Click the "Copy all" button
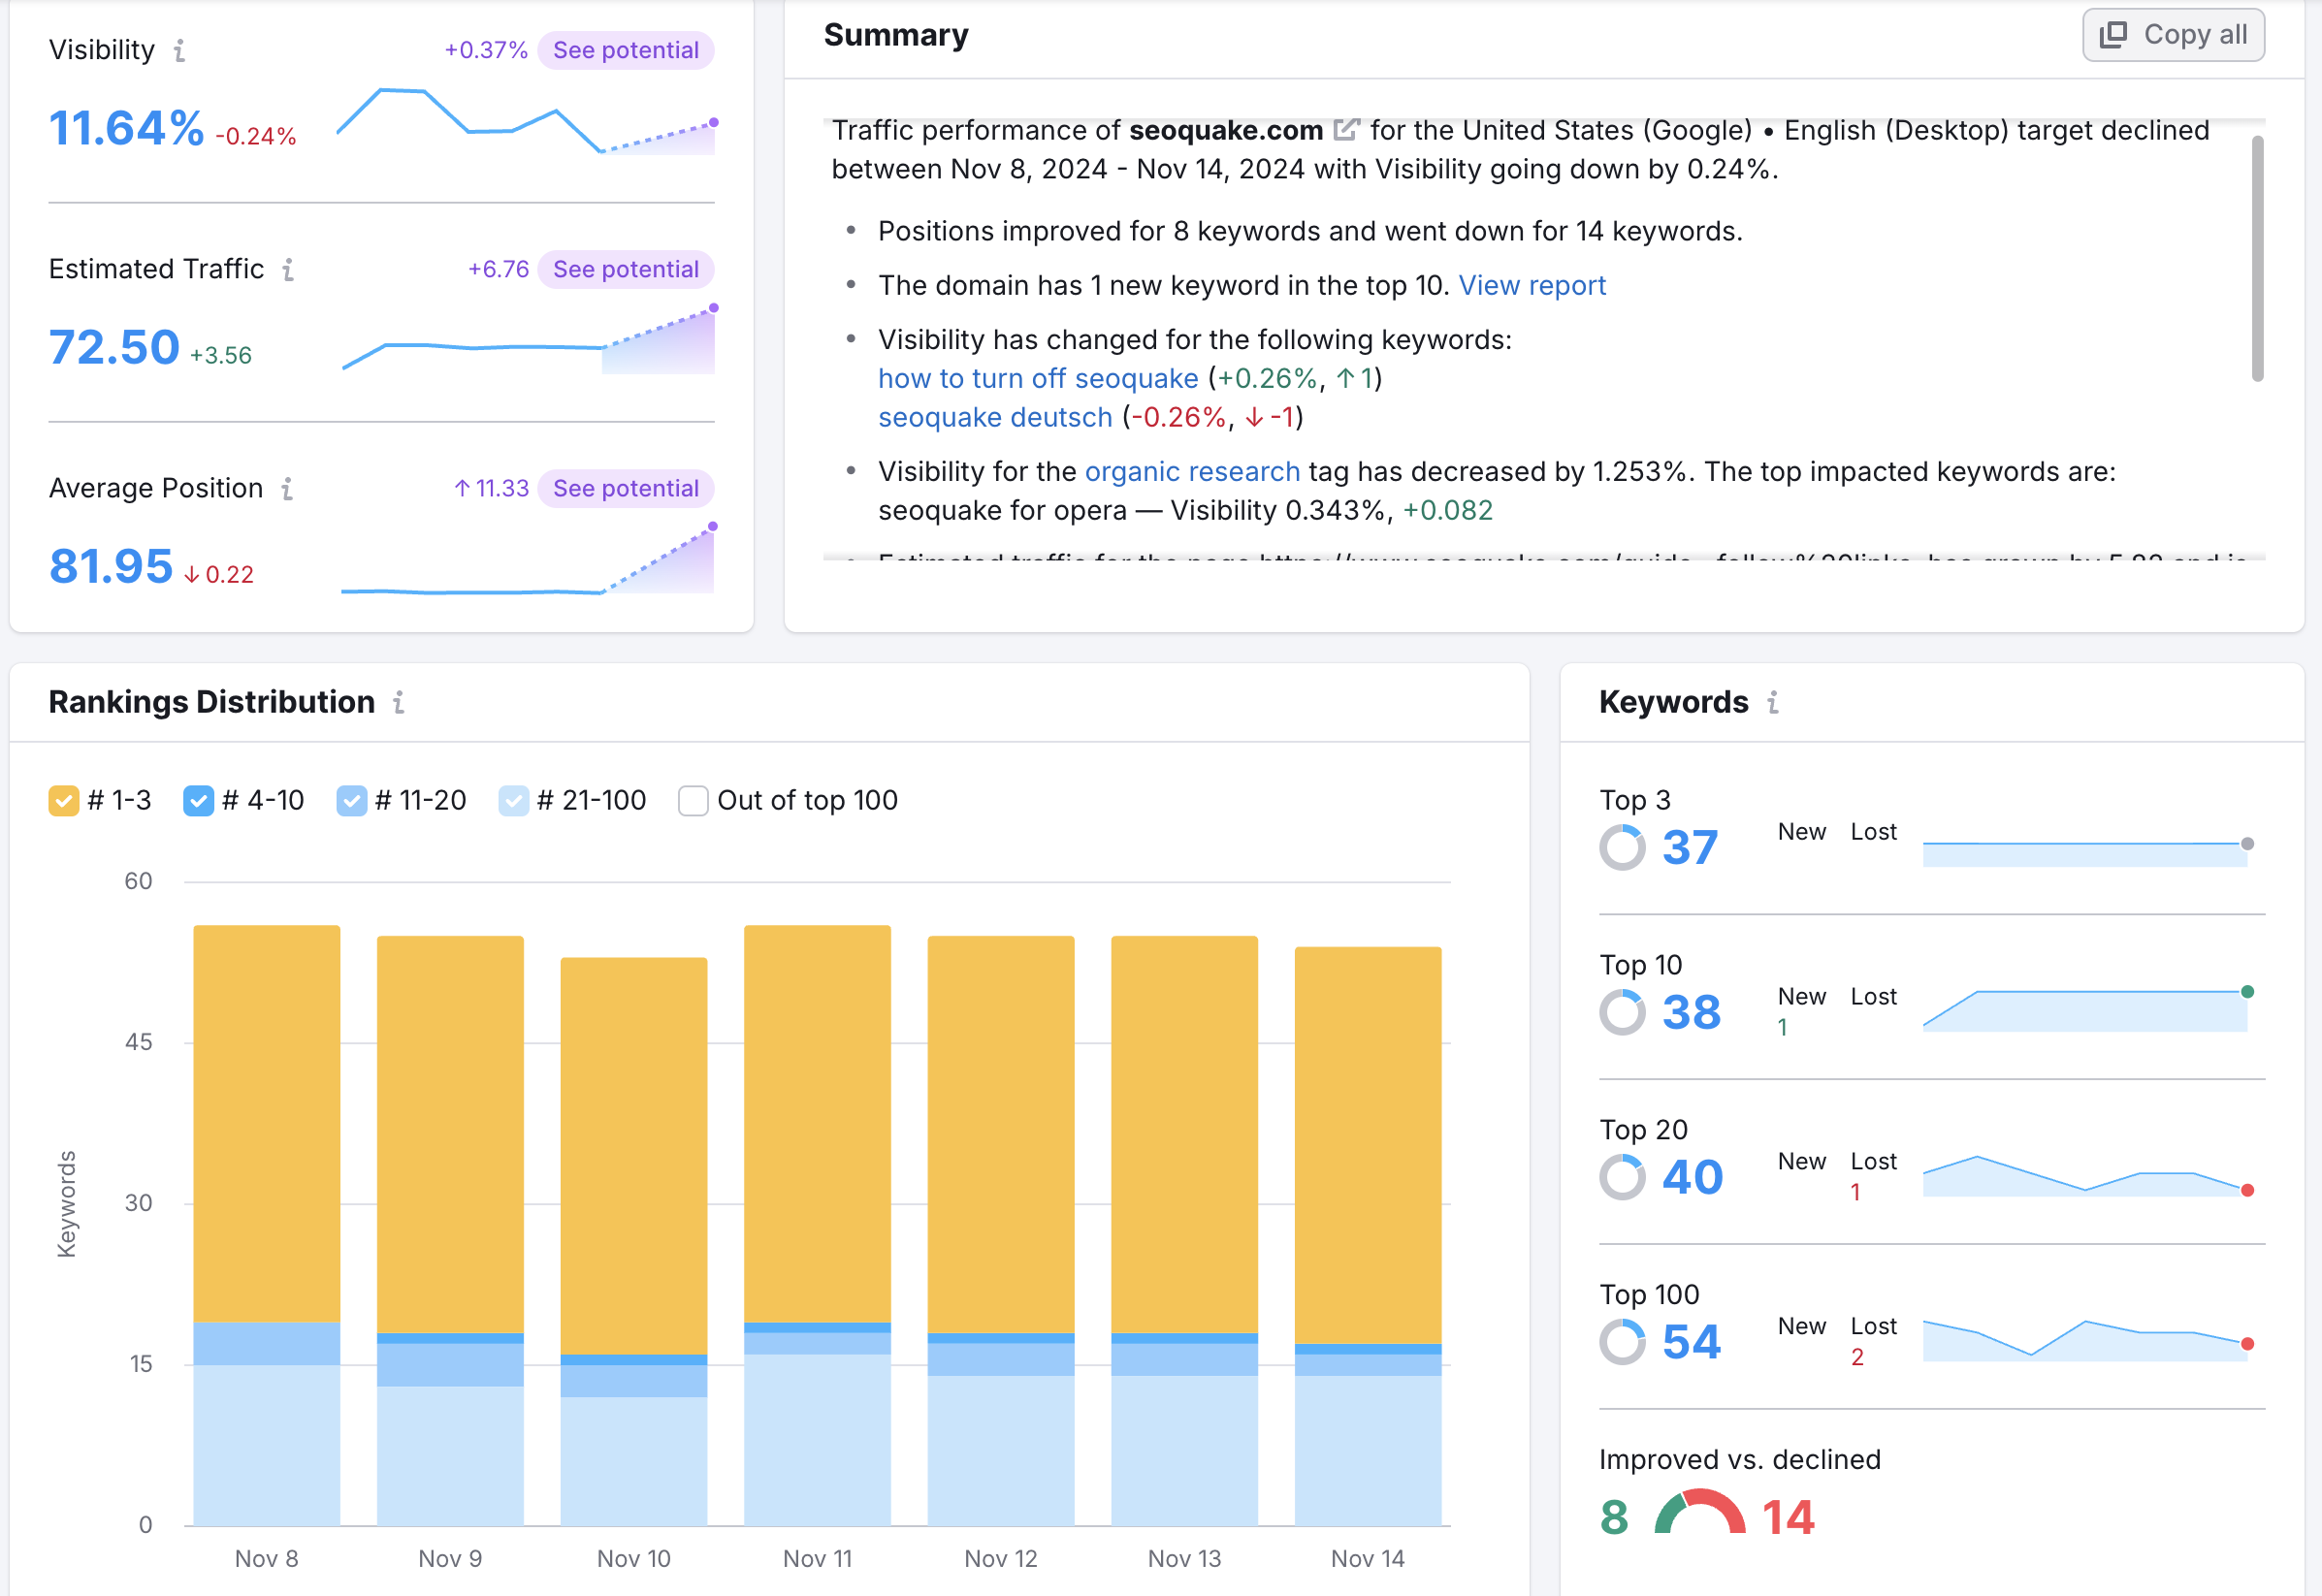This screenshot has height=1596, width=2322. tap(2173, 34)
